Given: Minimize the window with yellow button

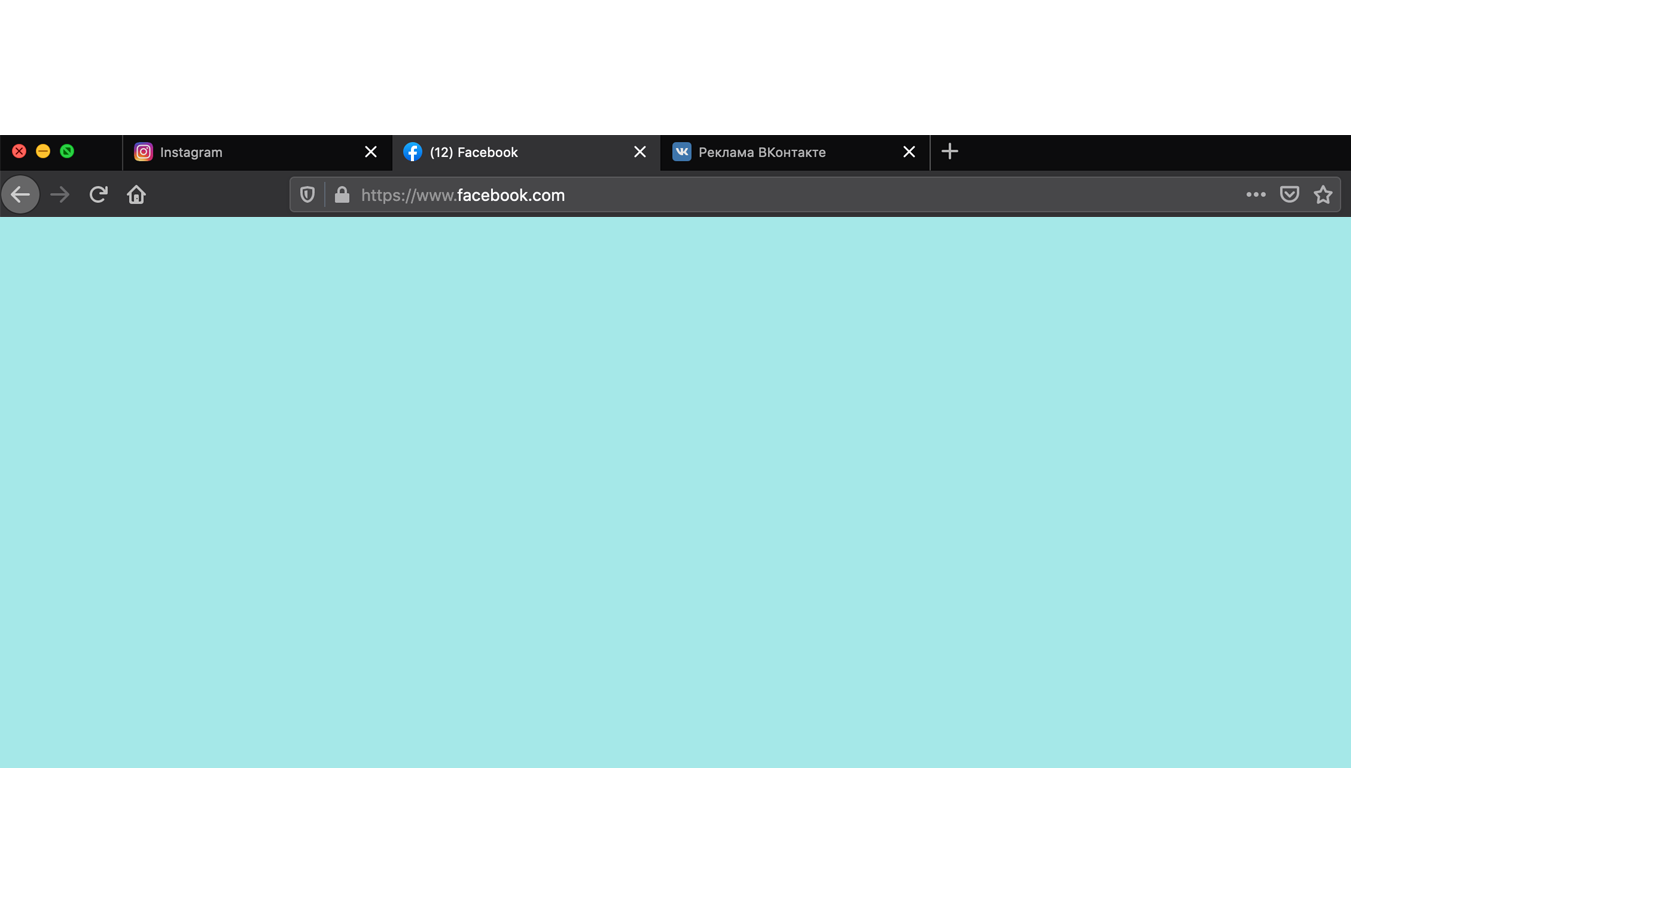Looking at the screenshot, I should tap(43, 151).
